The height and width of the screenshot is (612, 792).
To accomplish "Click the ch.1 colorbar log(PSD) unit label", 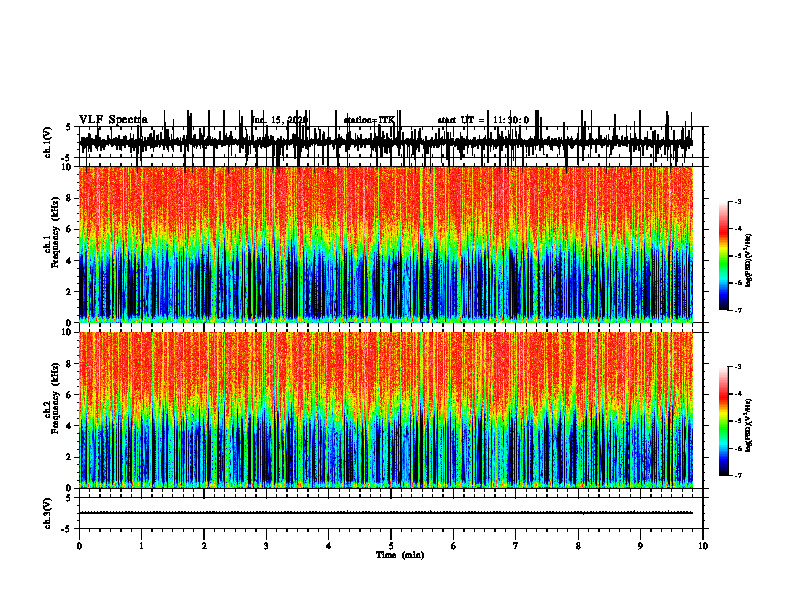I will pyautogui.click(x=749, y=261).
